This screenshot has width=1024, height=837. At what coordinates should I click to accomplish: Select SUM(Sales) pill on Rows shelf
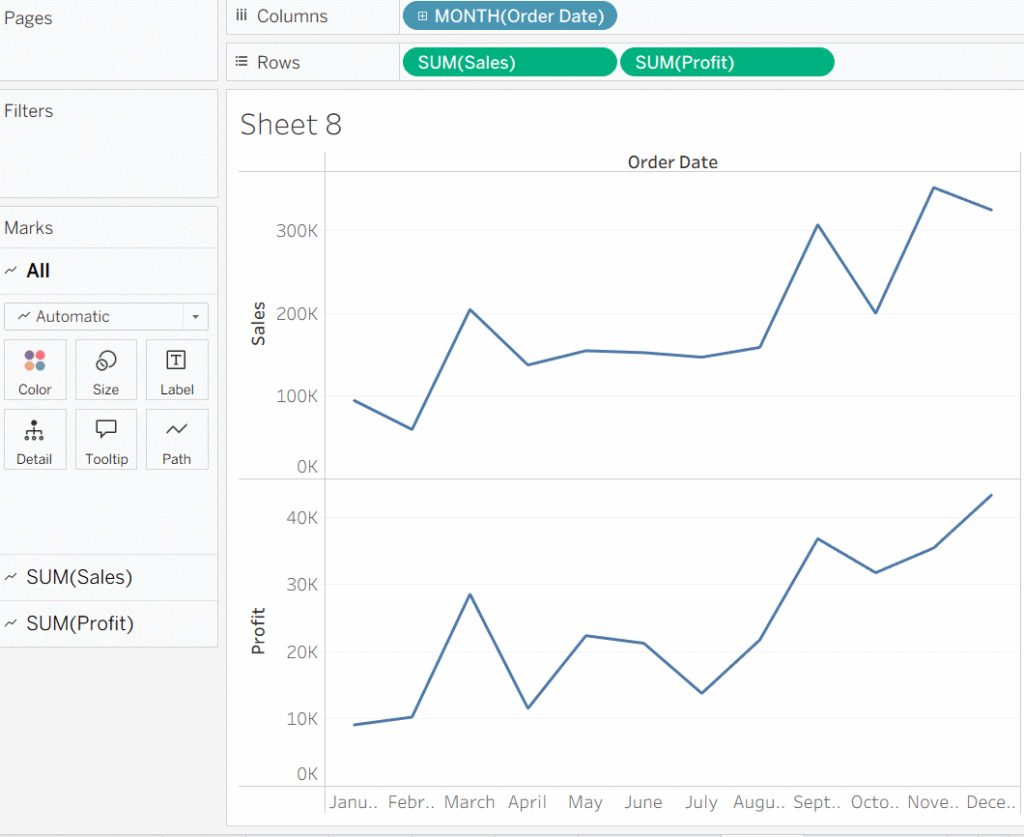coord(509,62)
